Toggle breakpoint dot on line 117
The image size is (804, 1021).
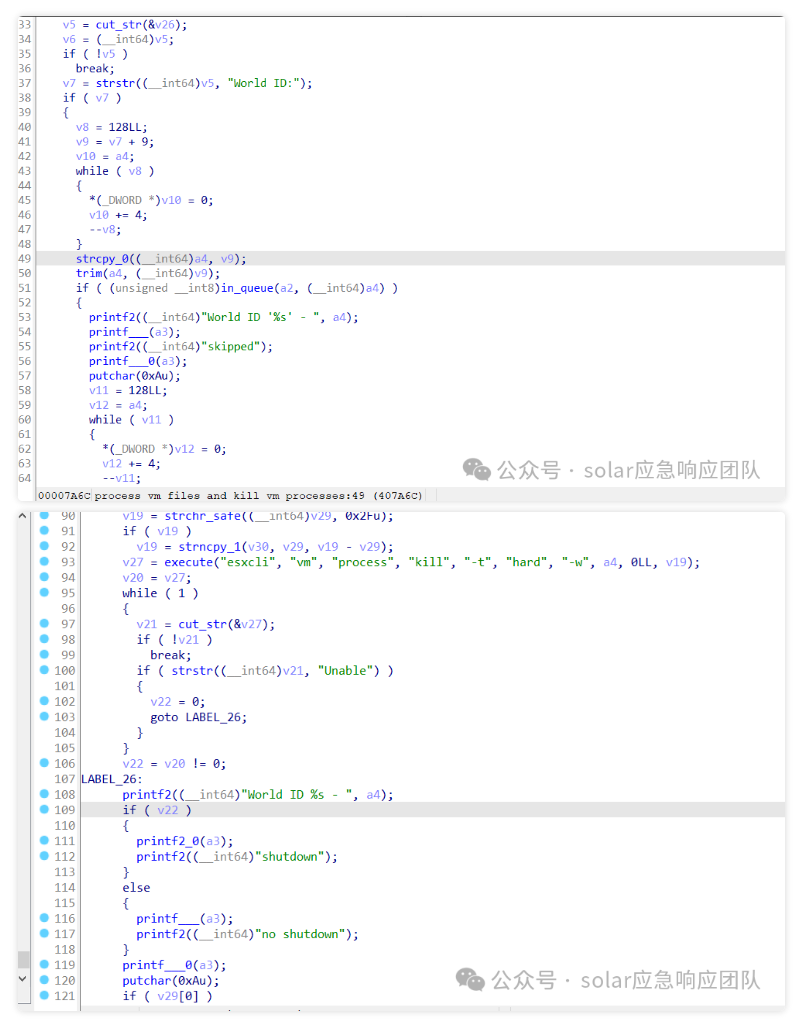pos(44,933)
